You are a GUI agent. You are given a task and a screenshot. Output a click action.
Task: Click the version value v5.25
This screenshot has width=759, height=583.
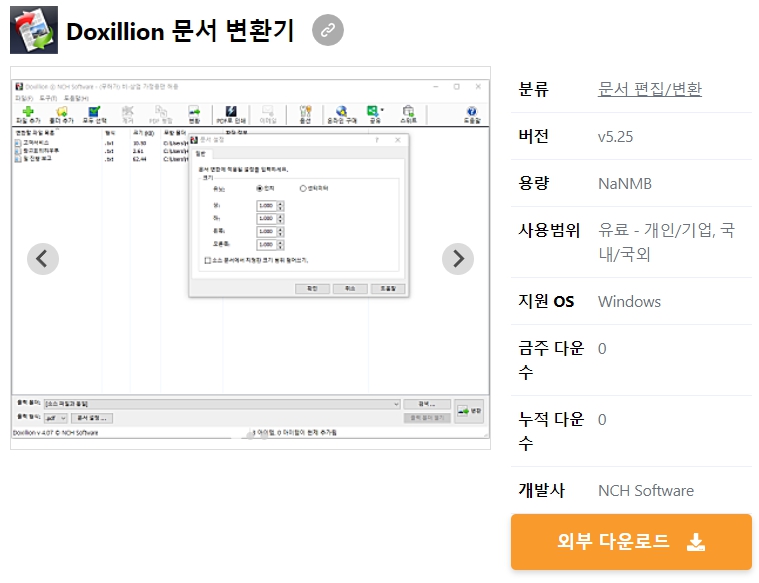615,137
